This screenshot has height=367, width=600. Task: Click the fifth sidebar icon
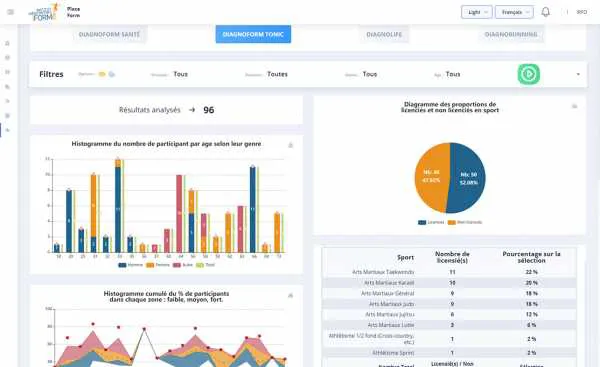pyautogui.click(x=7, y=101)
